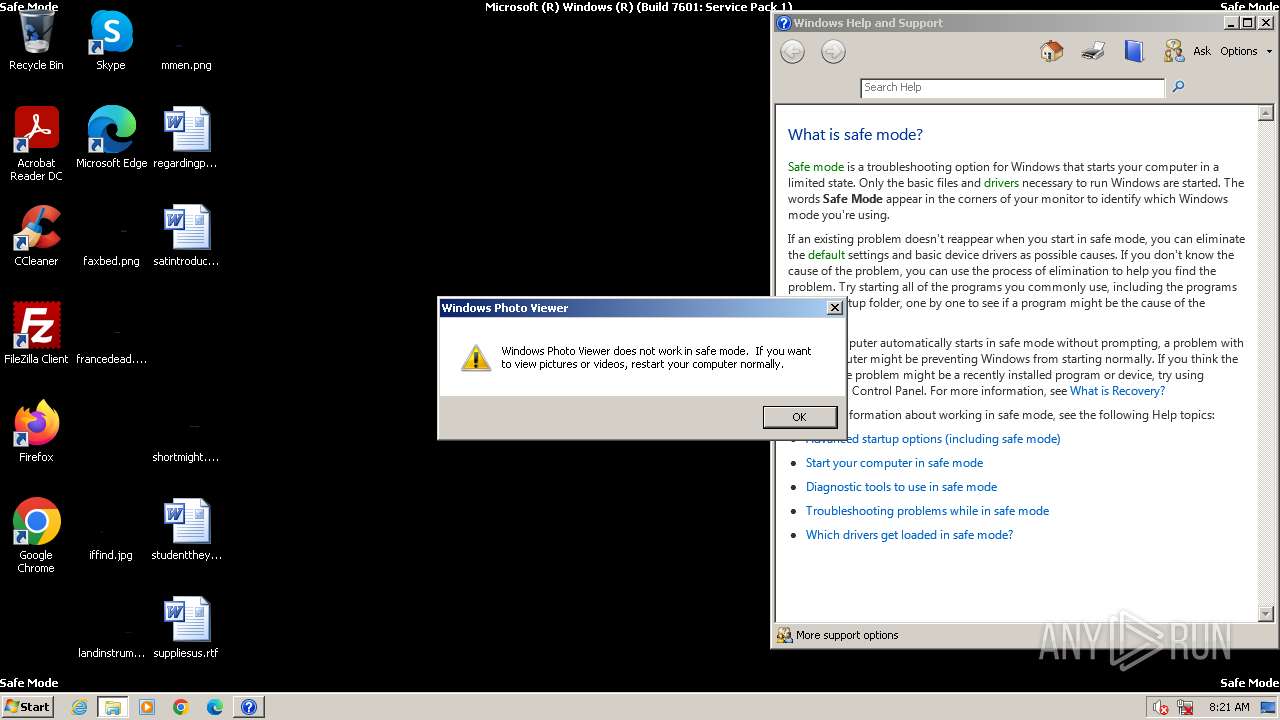This screenshot has height=720, width=1280.
Task: Open the 'What is Recovery?' link
Action: point(1117,391)
